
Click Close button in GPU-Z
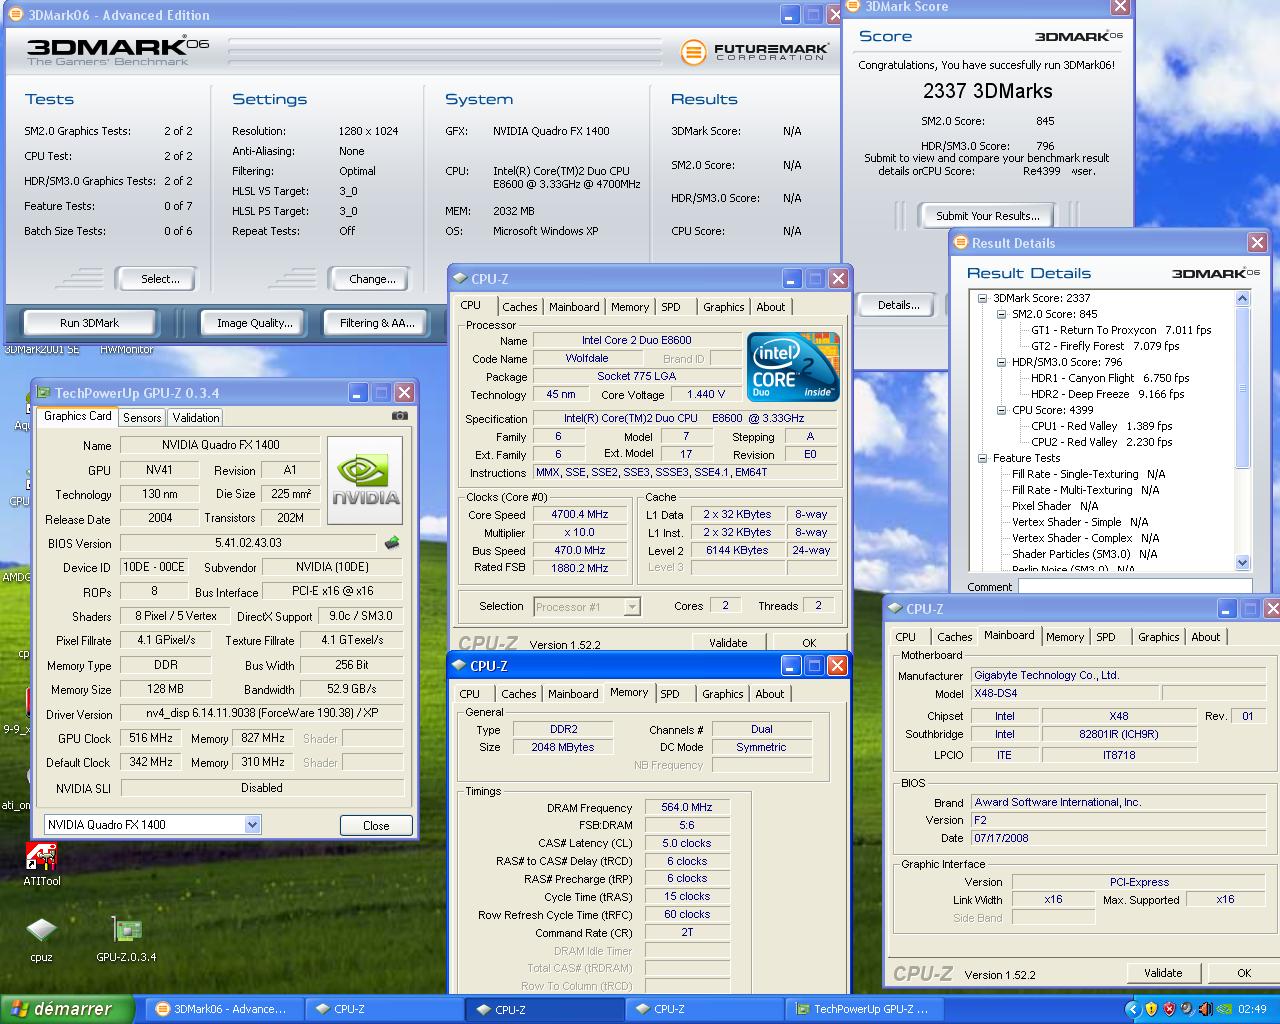pos(376,825)
